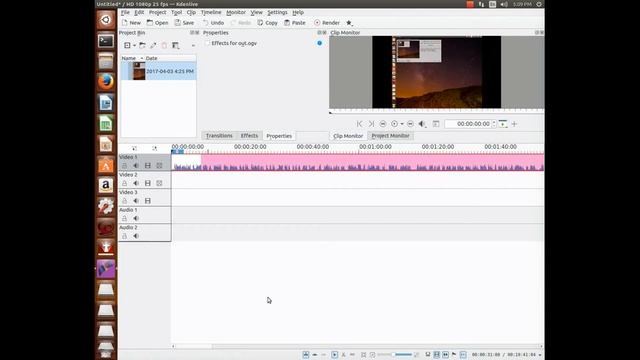
Task: Hide video on Video 3 track
Action: pyautogui.click(x=148, y=201)
